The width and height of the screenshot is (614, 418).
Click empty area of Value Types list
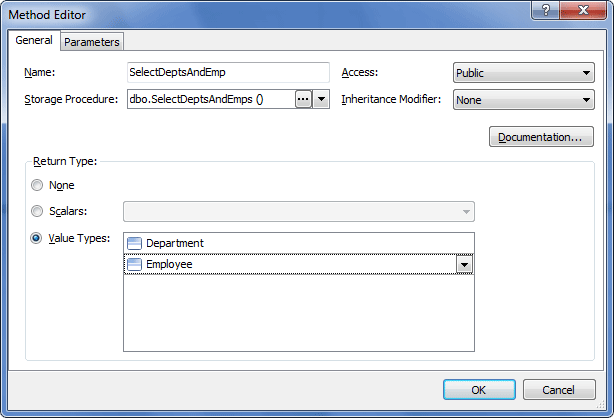pos(299,313)
